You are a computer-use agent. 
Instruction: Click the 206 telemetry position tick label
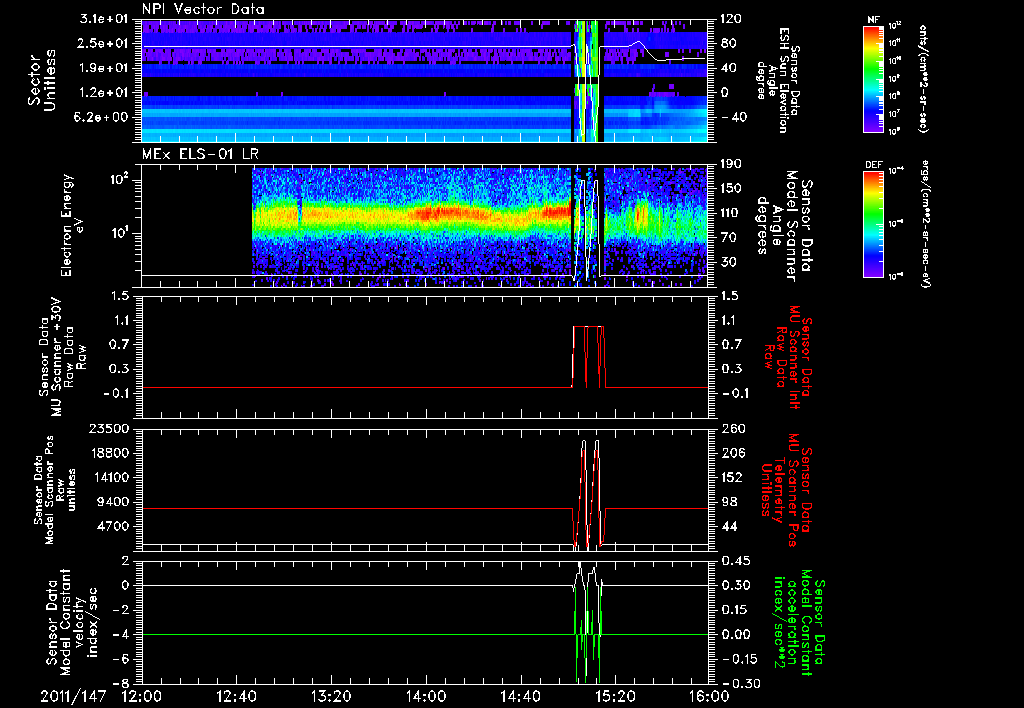tap(733, 453)
